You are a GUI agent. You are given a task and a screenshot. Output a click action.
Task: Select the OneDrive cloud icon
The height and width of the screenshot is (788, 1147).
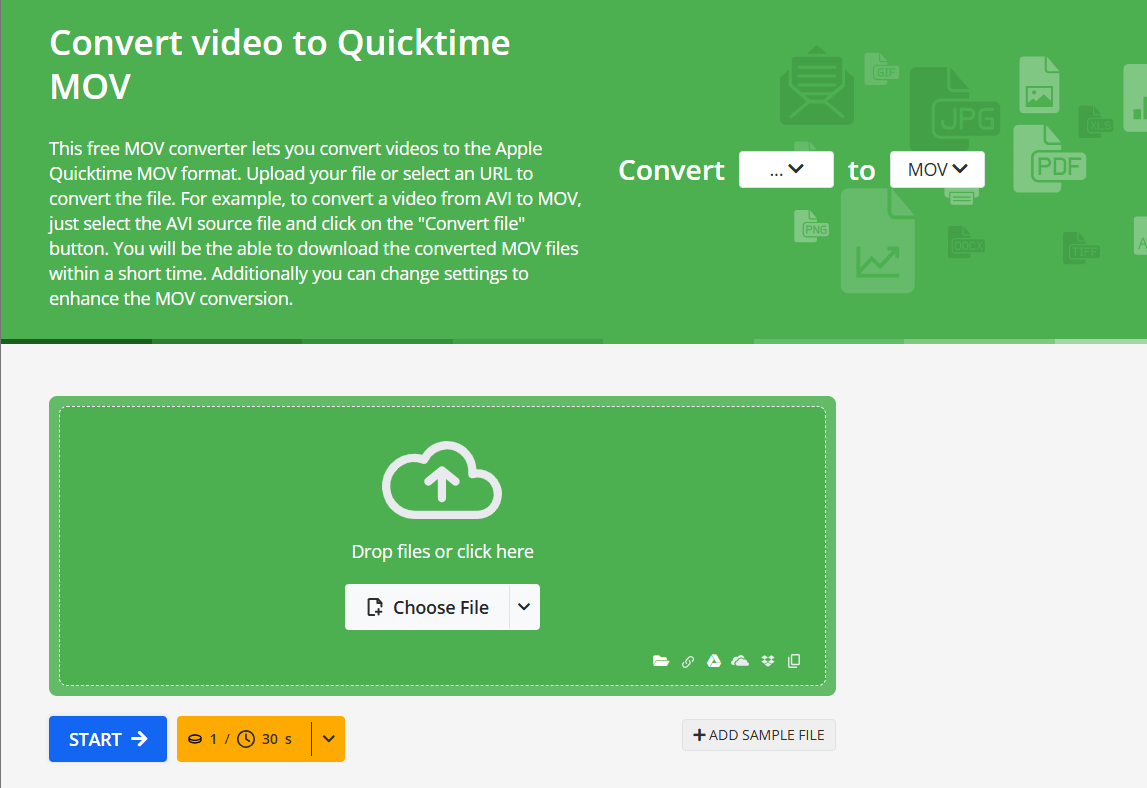tap(740, 661)
